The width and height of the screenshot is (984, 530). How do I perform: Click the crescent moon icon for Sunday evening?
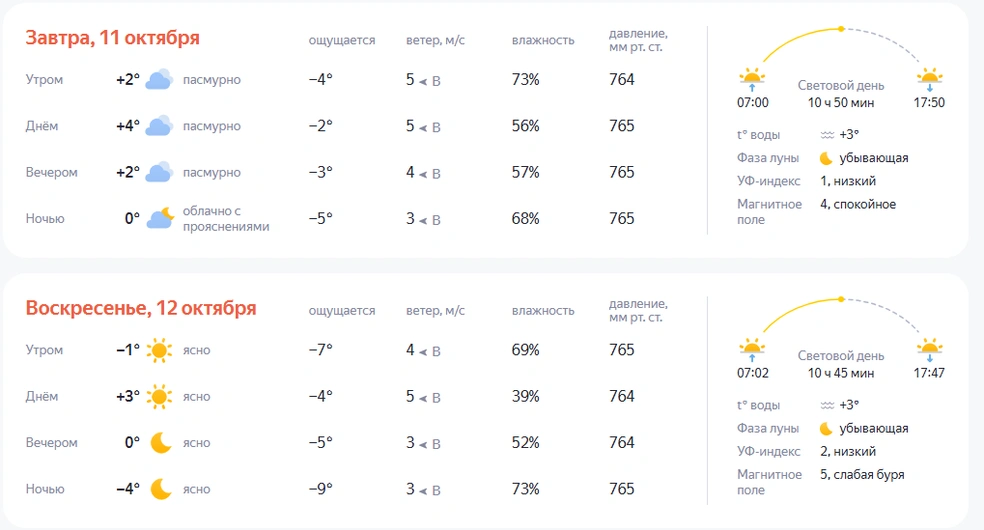click(161, 442)
